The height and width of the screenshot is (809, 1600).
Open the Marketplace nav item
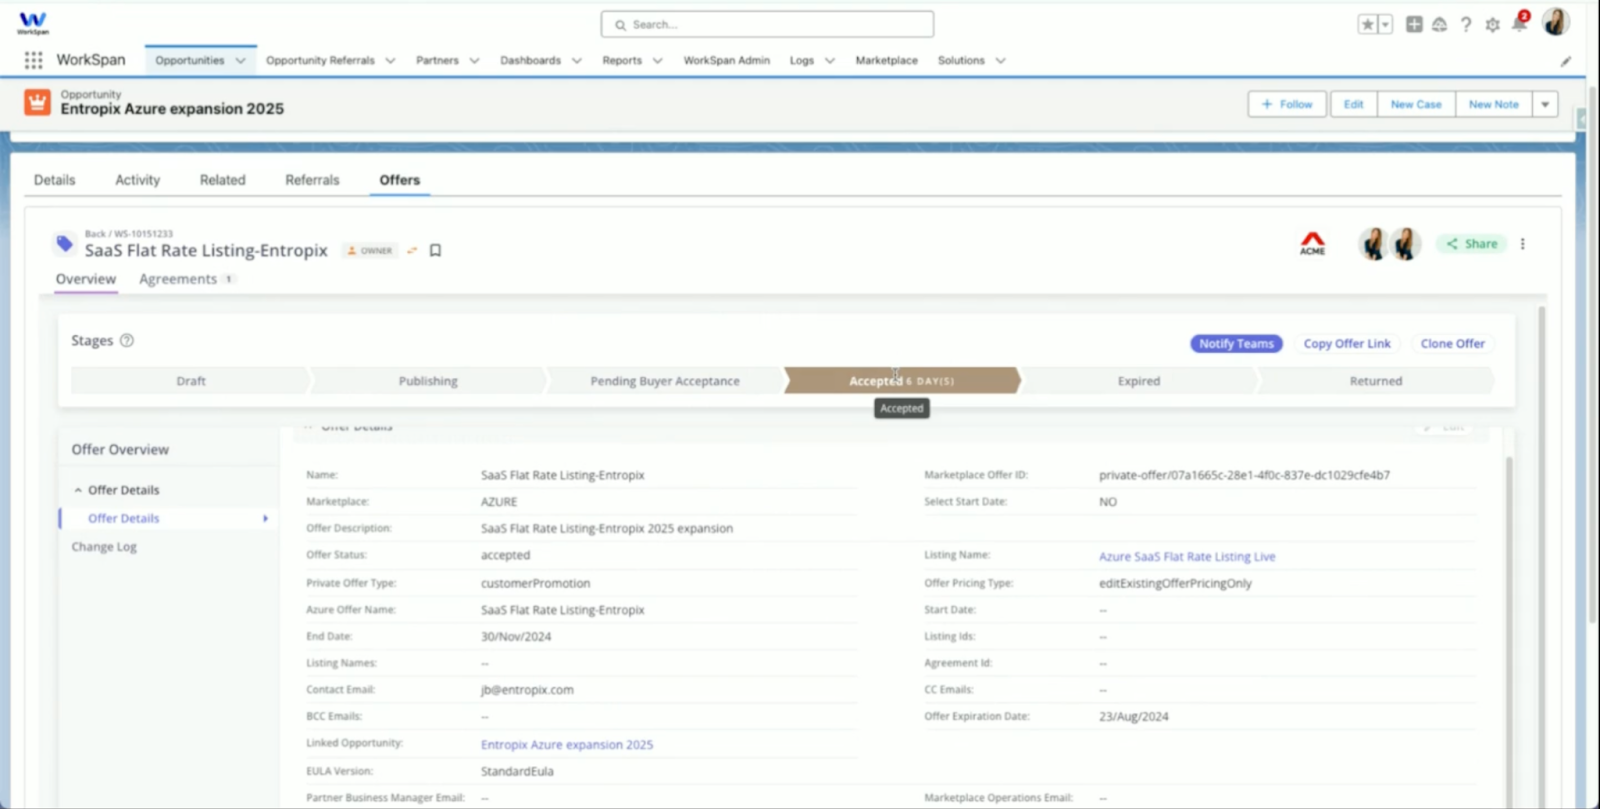pos(886,61)
